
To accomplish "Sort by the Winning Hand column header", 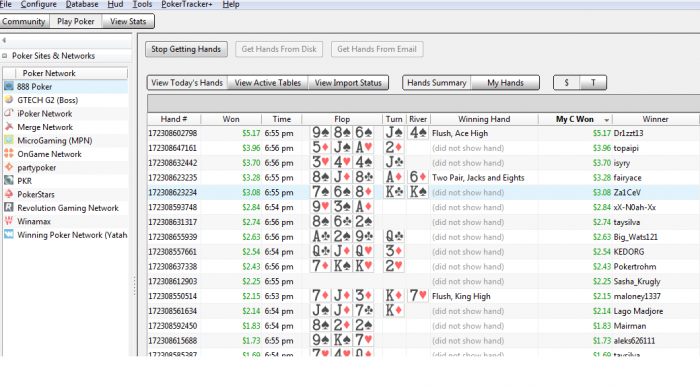I will pos(484,119).
